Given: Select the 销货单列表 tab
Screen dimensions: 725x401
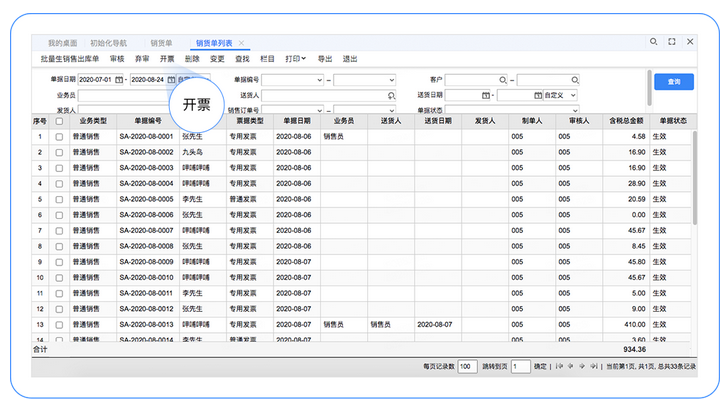Looking at the screenshot, I should 214,43.
